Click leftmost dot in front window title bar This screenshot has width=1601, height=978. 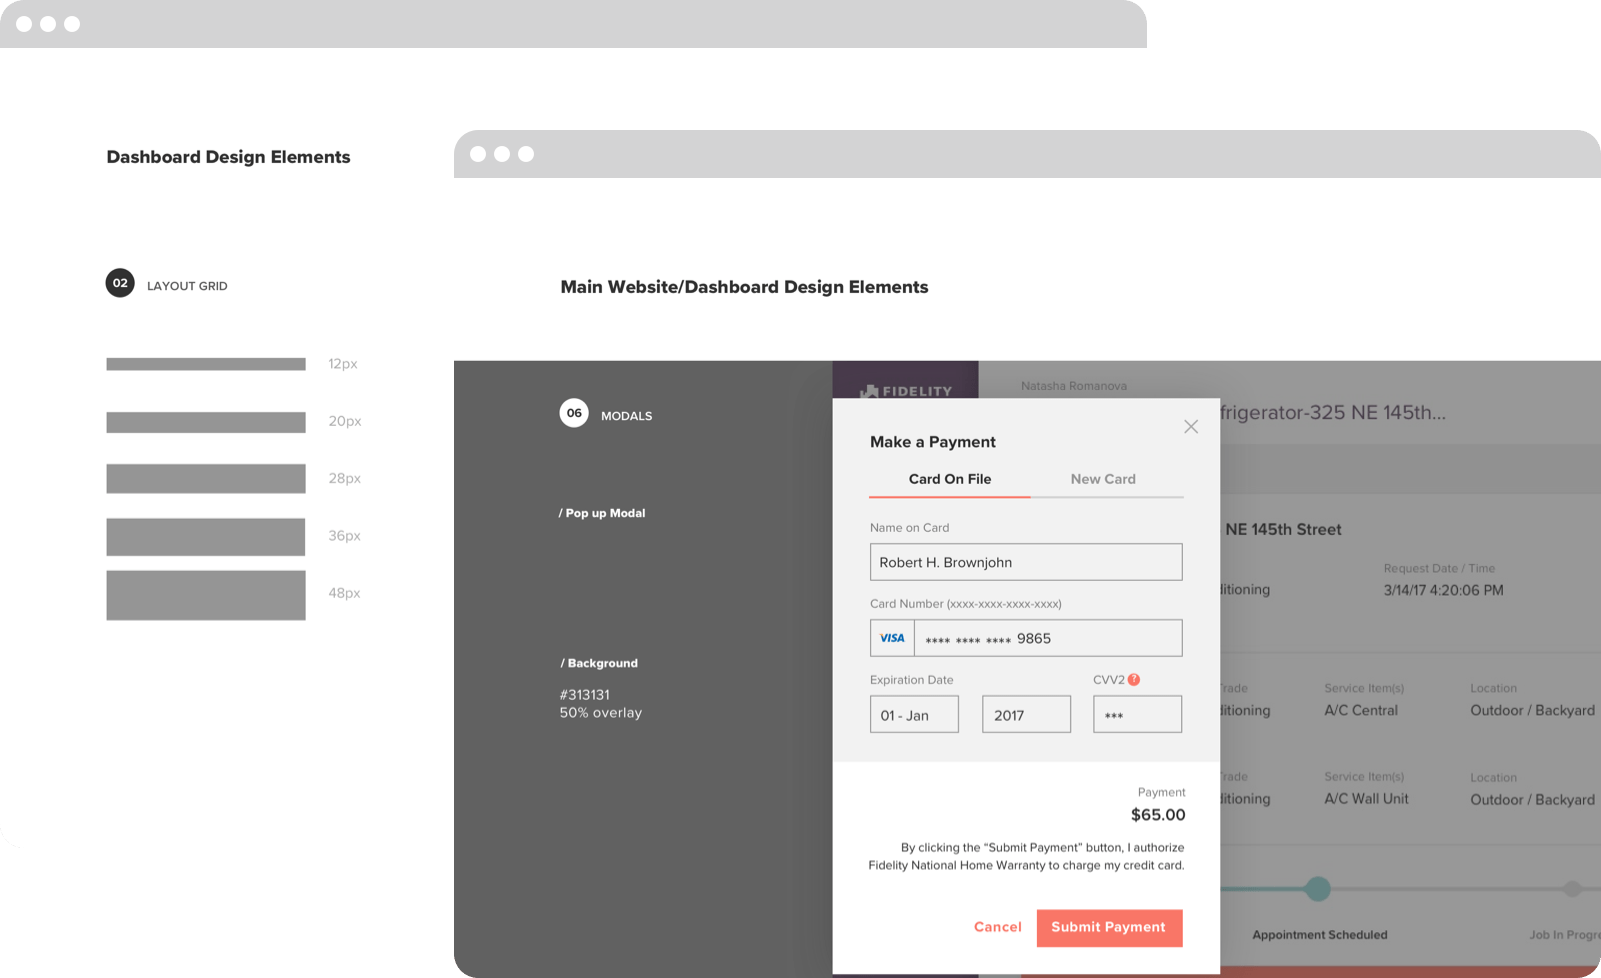(x=478, y=154)
